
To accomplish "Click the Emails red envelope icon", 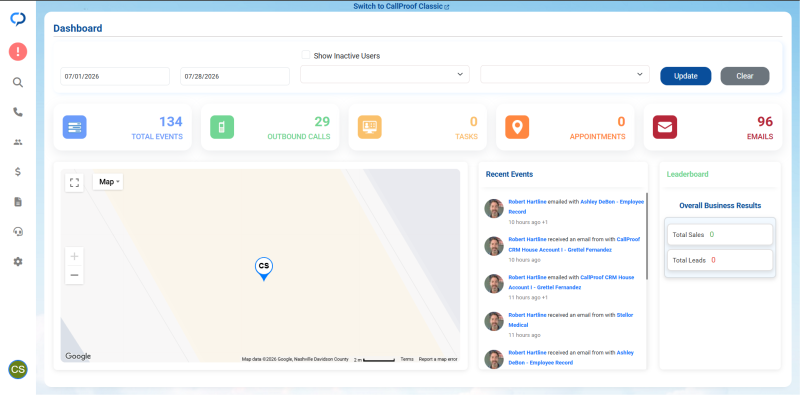I will click(x=665, y=127).
